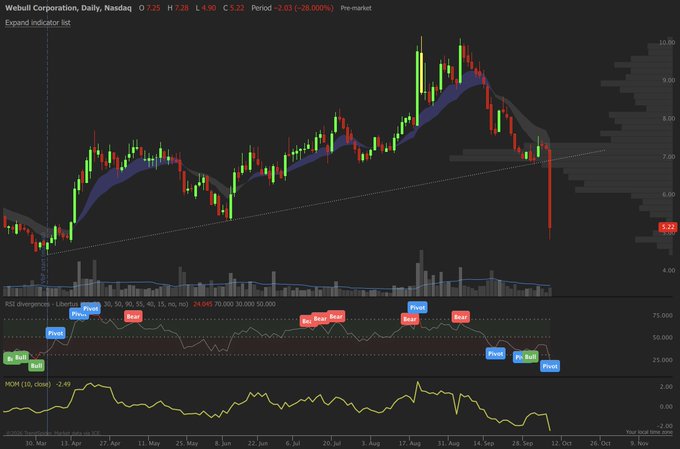Image resolution: width=680 pixels, height=449 pixels.
Task: Click the green Bull marker near 28. Sep
Action: pos(530,357)
